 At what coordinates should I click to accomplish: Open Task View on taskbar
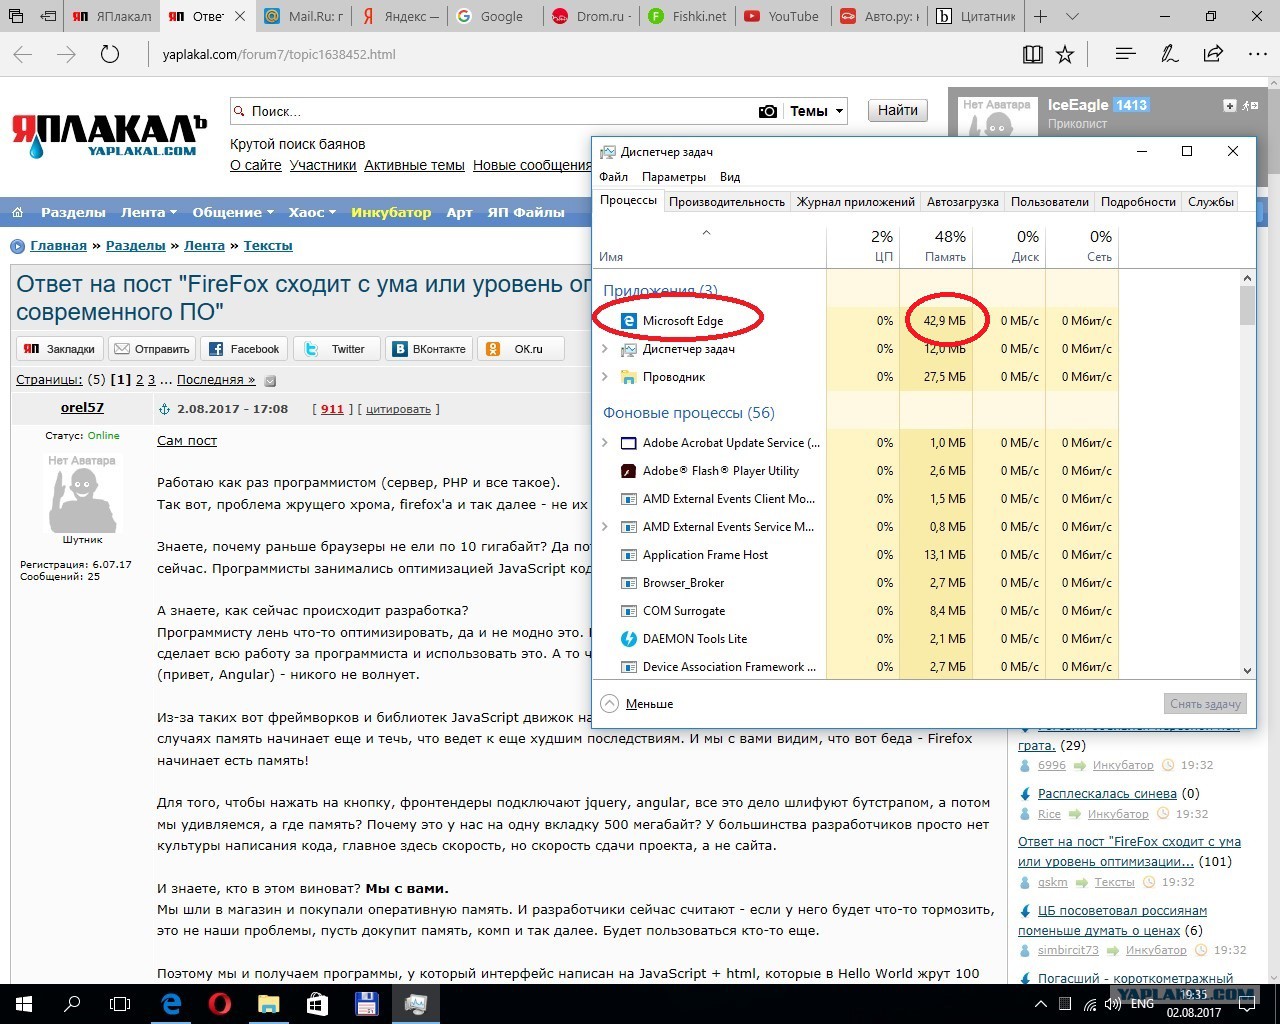pos(120,1003)
